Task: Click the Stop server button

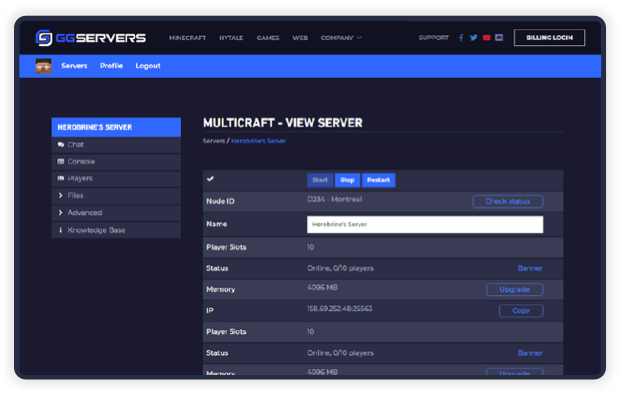Action: point(347,180)
